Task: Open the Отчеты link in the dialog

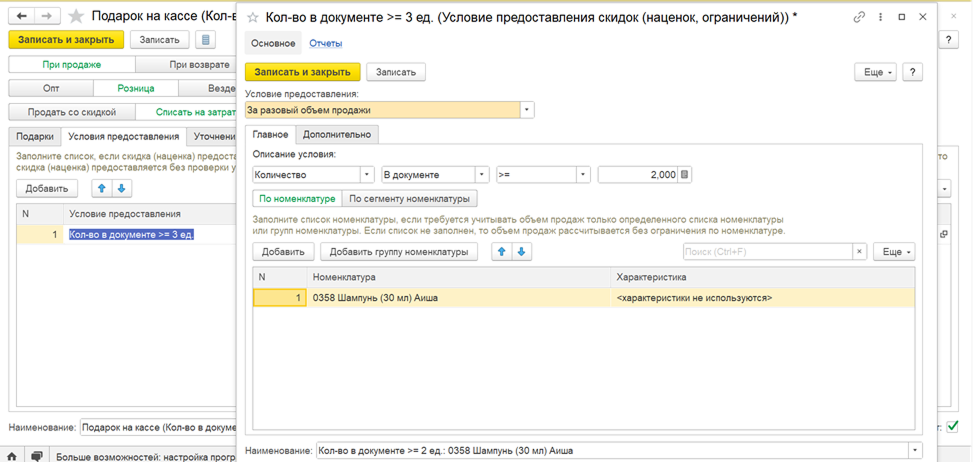Action: [x=326, y=43]
